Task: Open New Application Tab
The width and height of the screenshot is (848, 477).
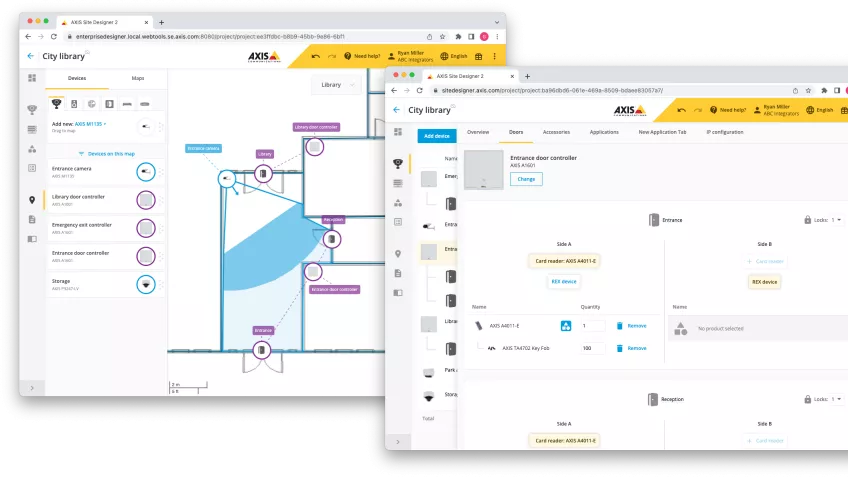Action: [x=662, y=132]
